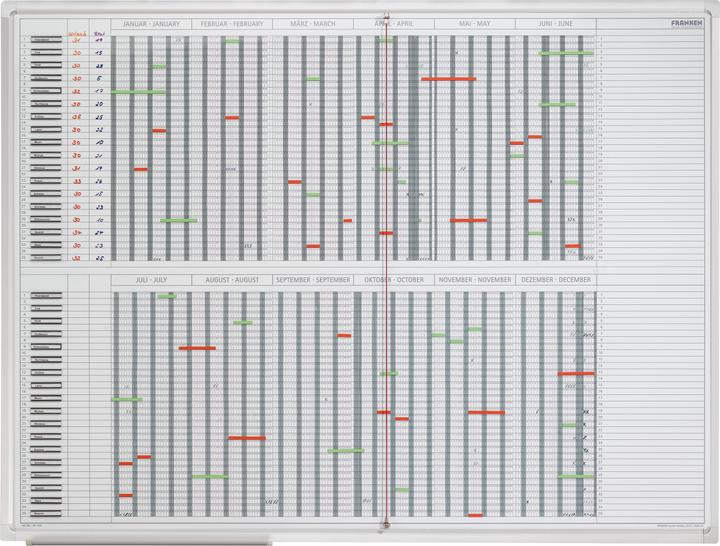Click the long green strip in December
720x546 pixels.
[576, 476]
